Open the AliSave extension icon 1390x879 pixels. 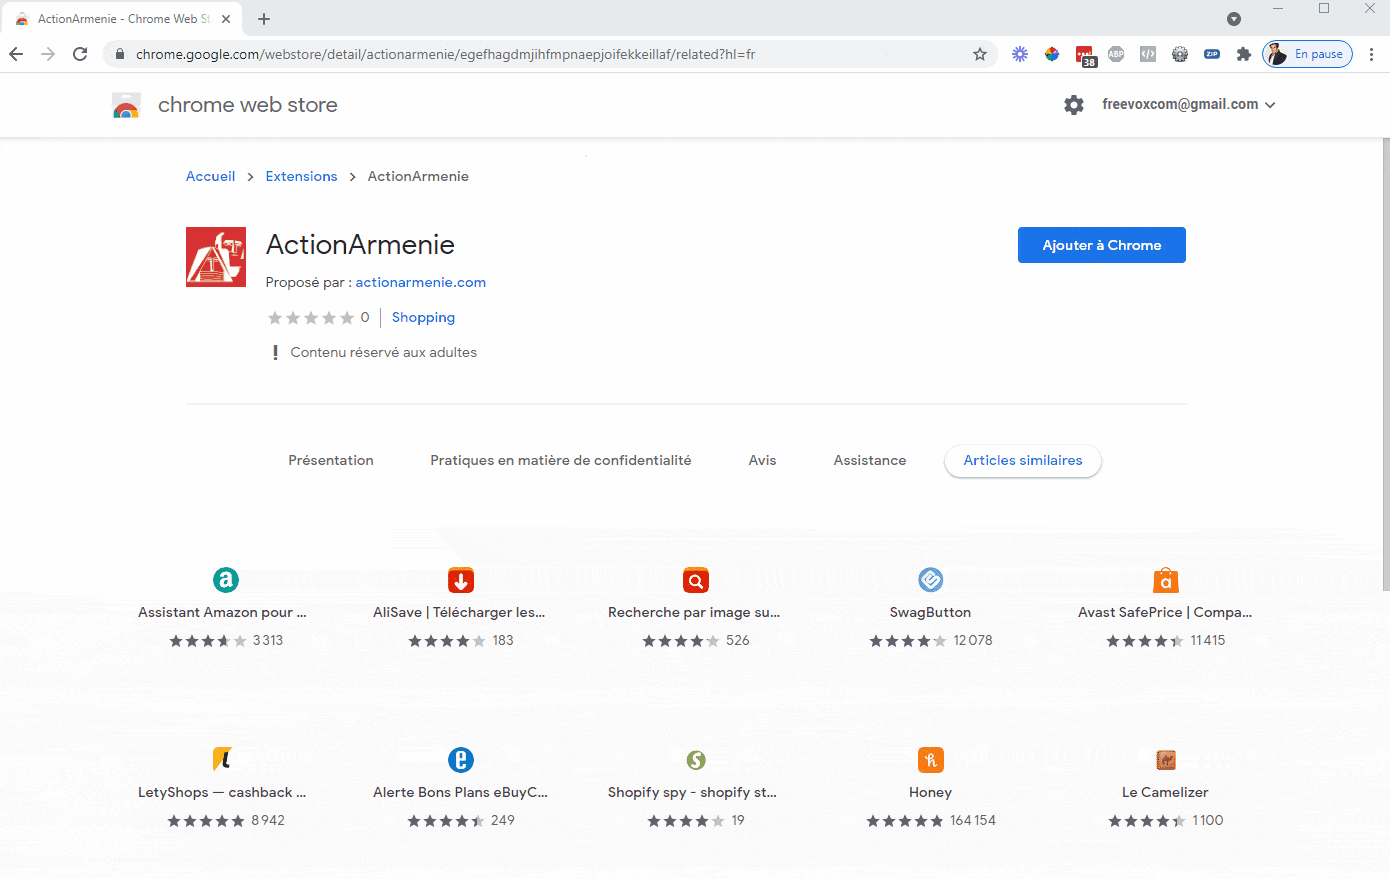pyautogui.click(x=461, y=580)
